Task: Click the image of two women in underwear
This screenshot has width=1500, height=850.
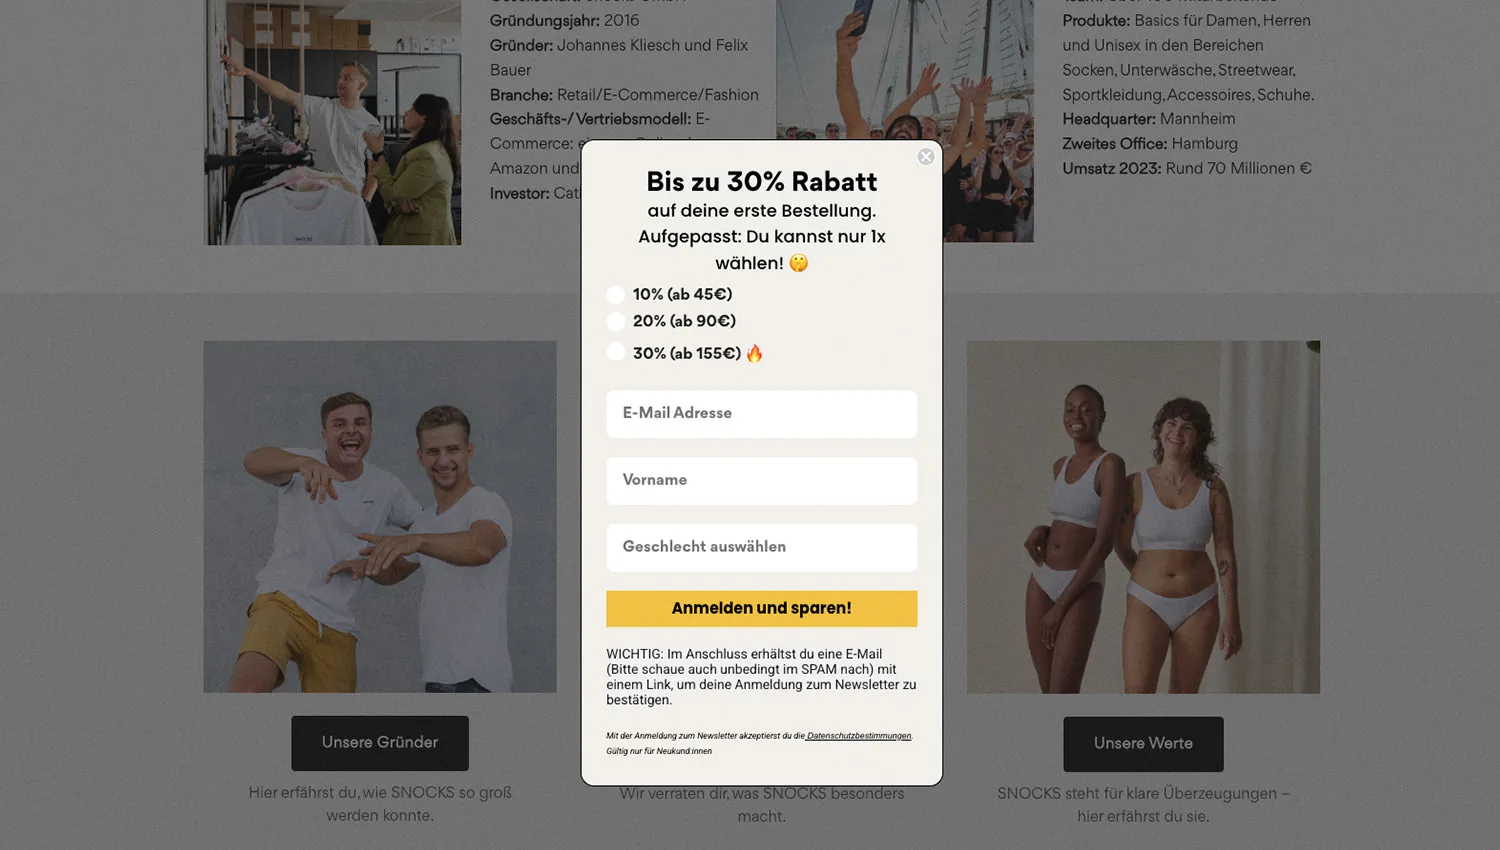Action: point(1143,517)
